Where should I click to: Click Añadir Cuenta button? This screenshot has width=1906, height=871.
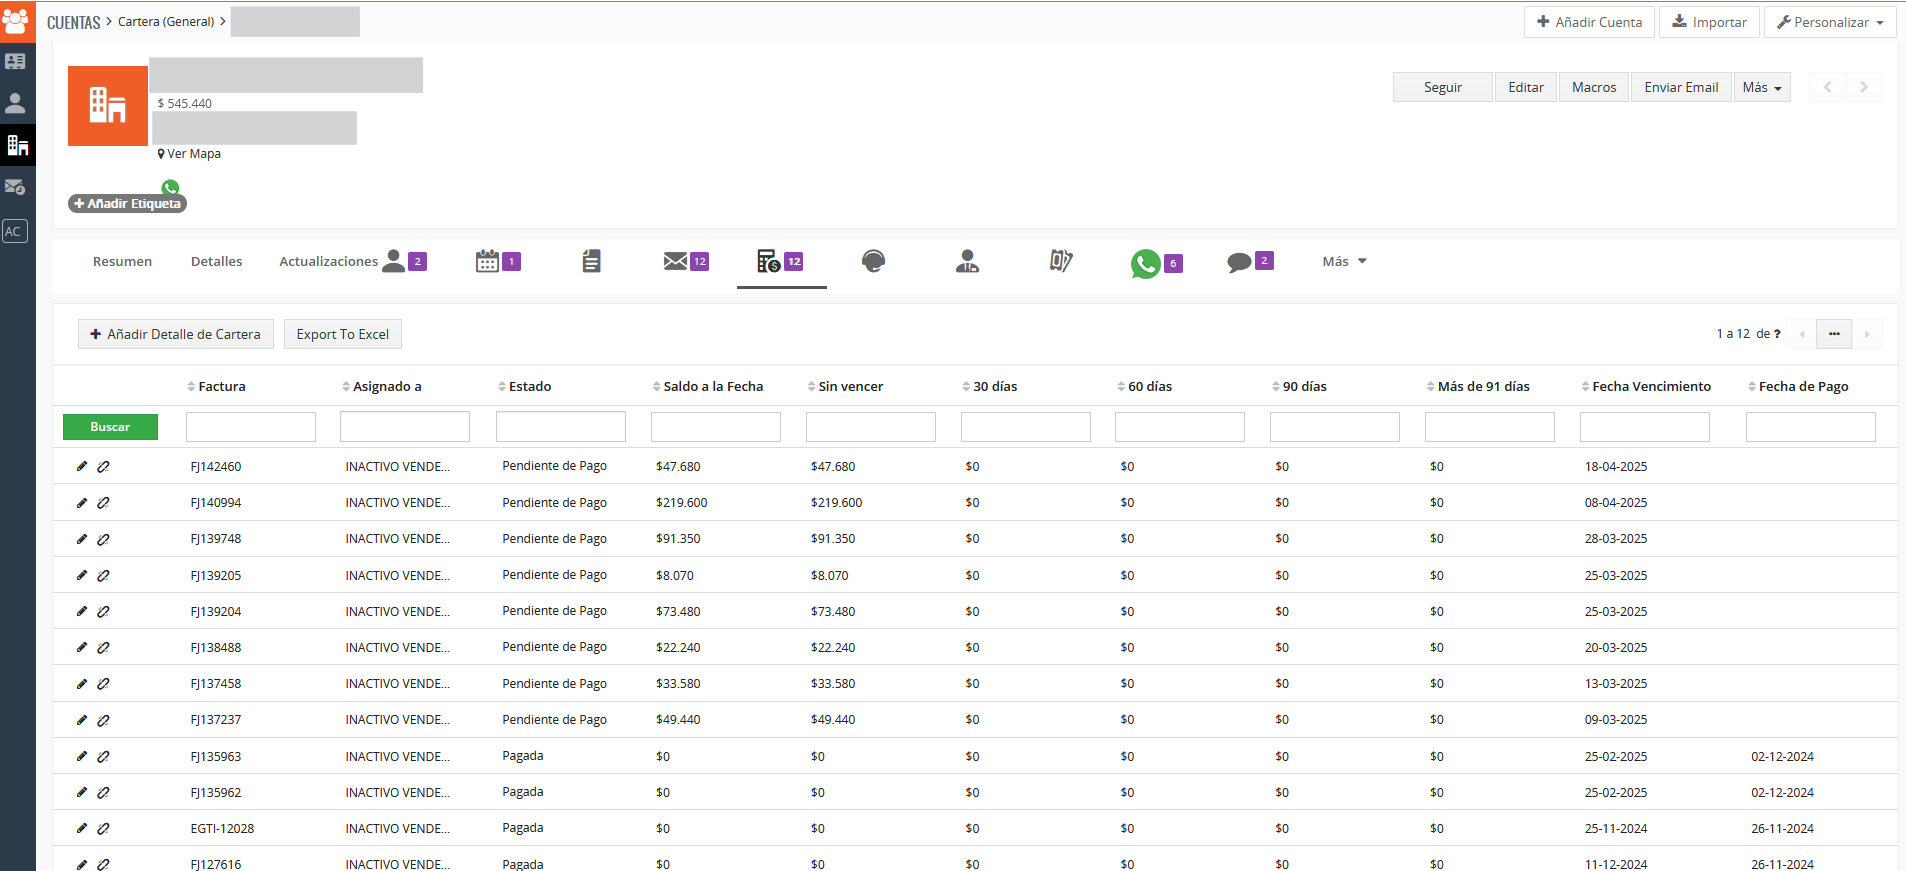[1589, 22]
